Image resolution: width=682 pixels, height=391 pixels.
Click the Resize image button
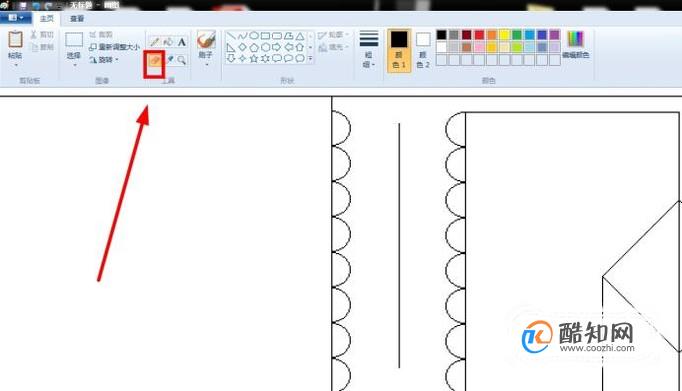pos(114,47)
